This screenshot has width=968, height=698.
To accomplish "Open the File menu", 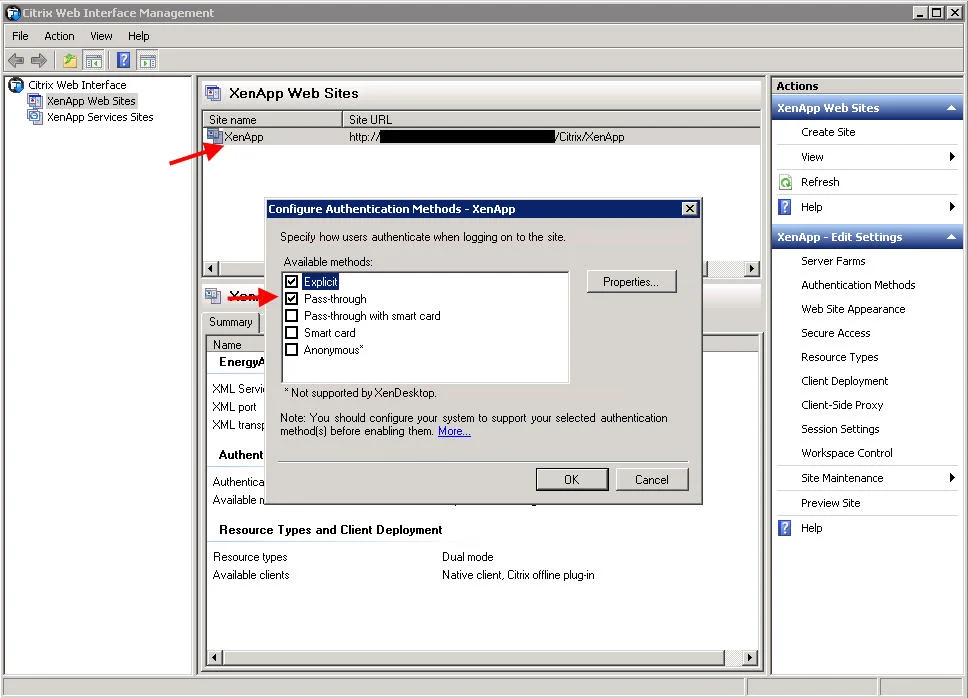I will point(20,36).
